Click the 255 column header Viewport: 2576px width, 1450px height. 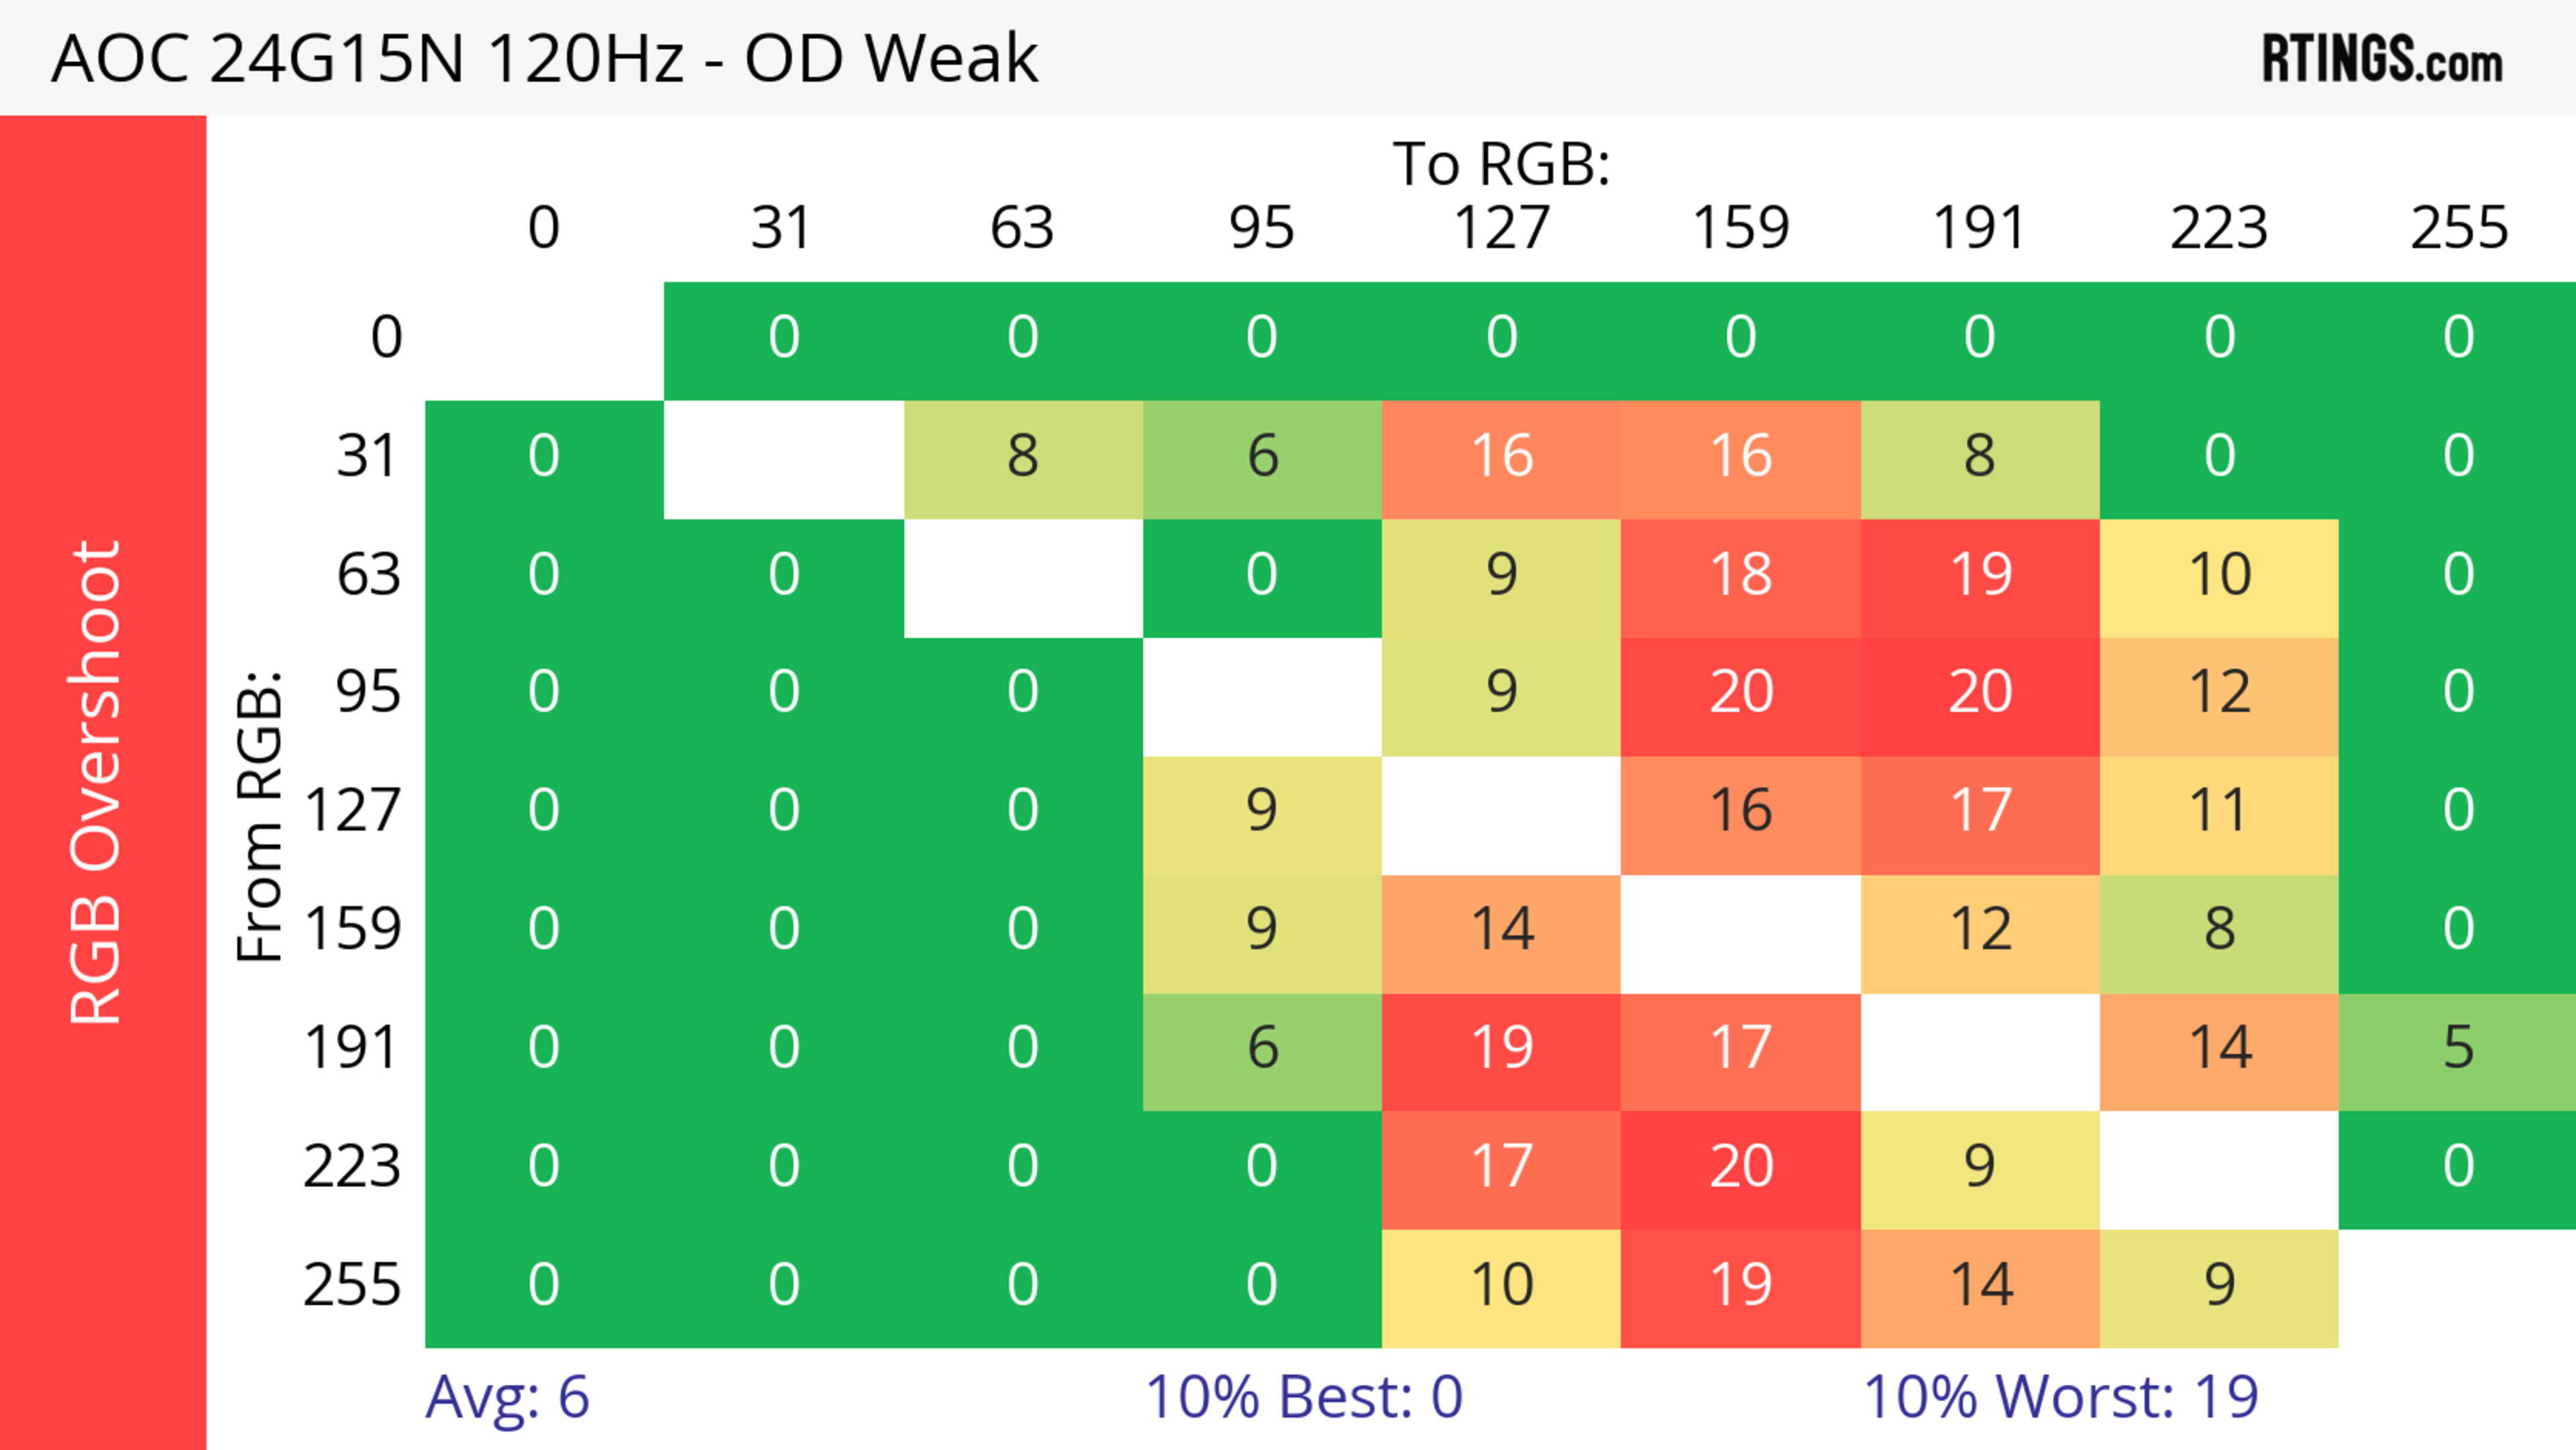pyautogui.click(x=2459, y=228)
